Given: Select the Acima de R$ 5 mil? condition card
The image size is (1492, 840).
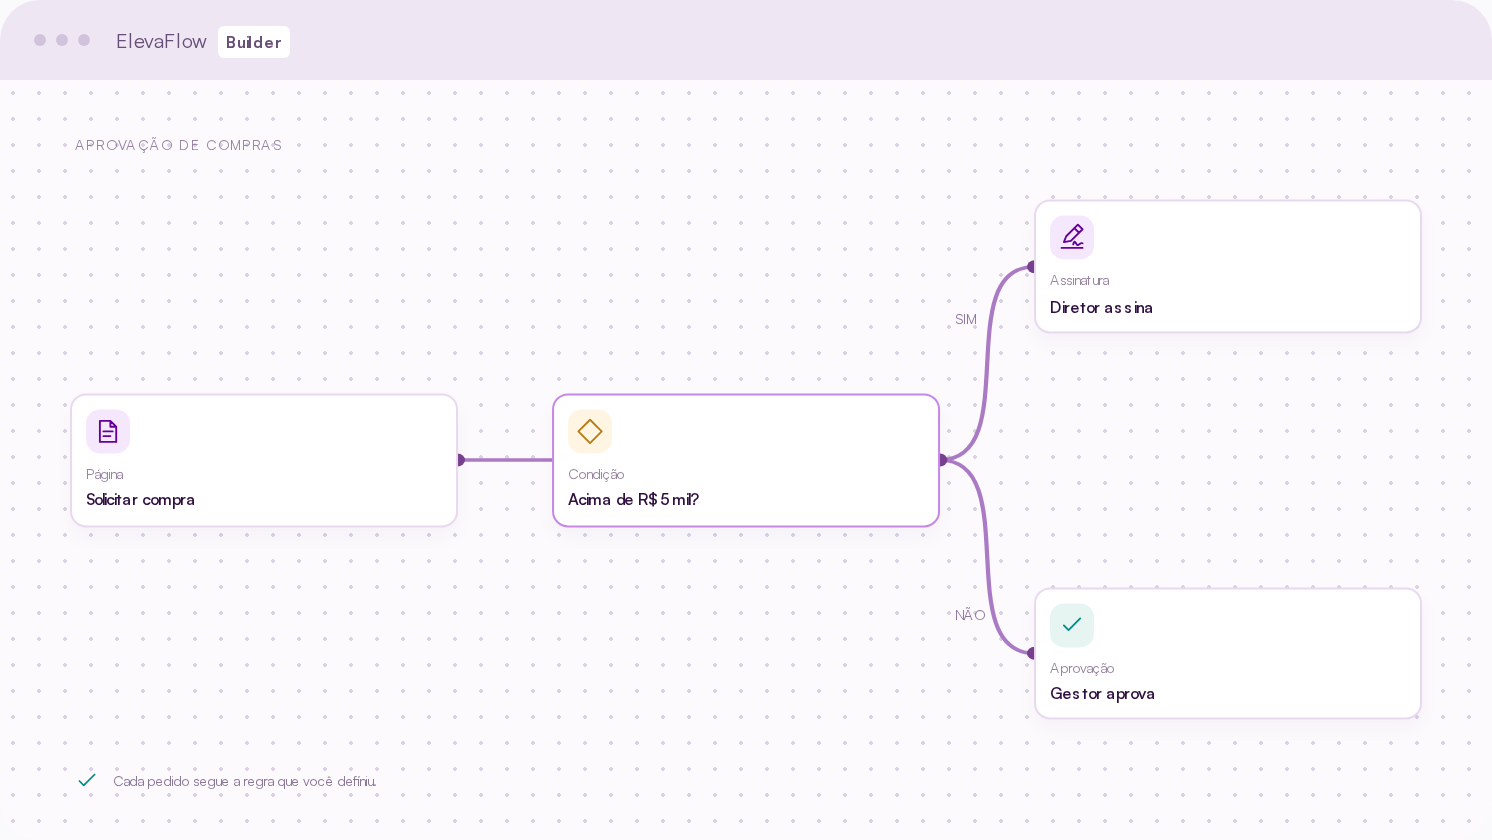Looking at the screenshot, I should click(x=746, y=460).
